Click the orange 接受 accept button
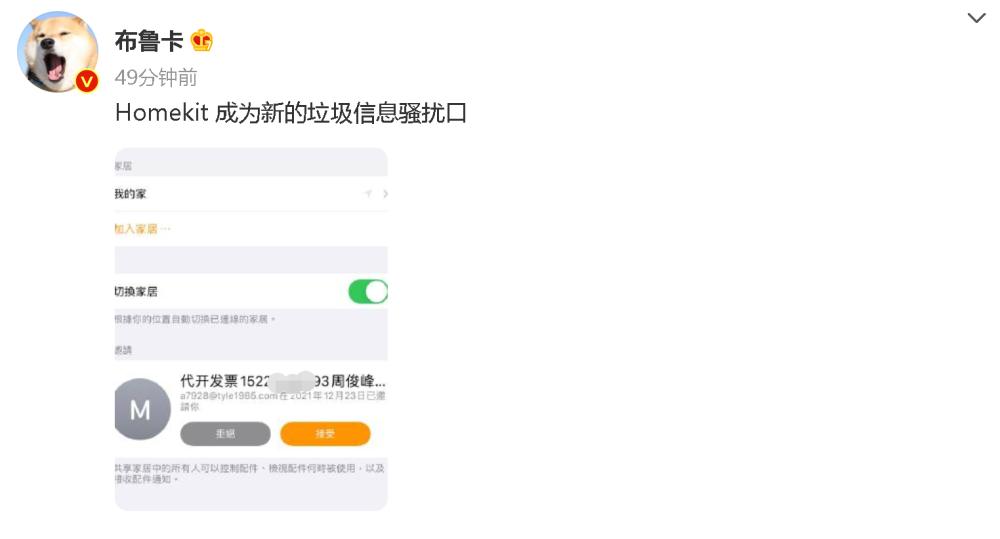 [325, 434]
